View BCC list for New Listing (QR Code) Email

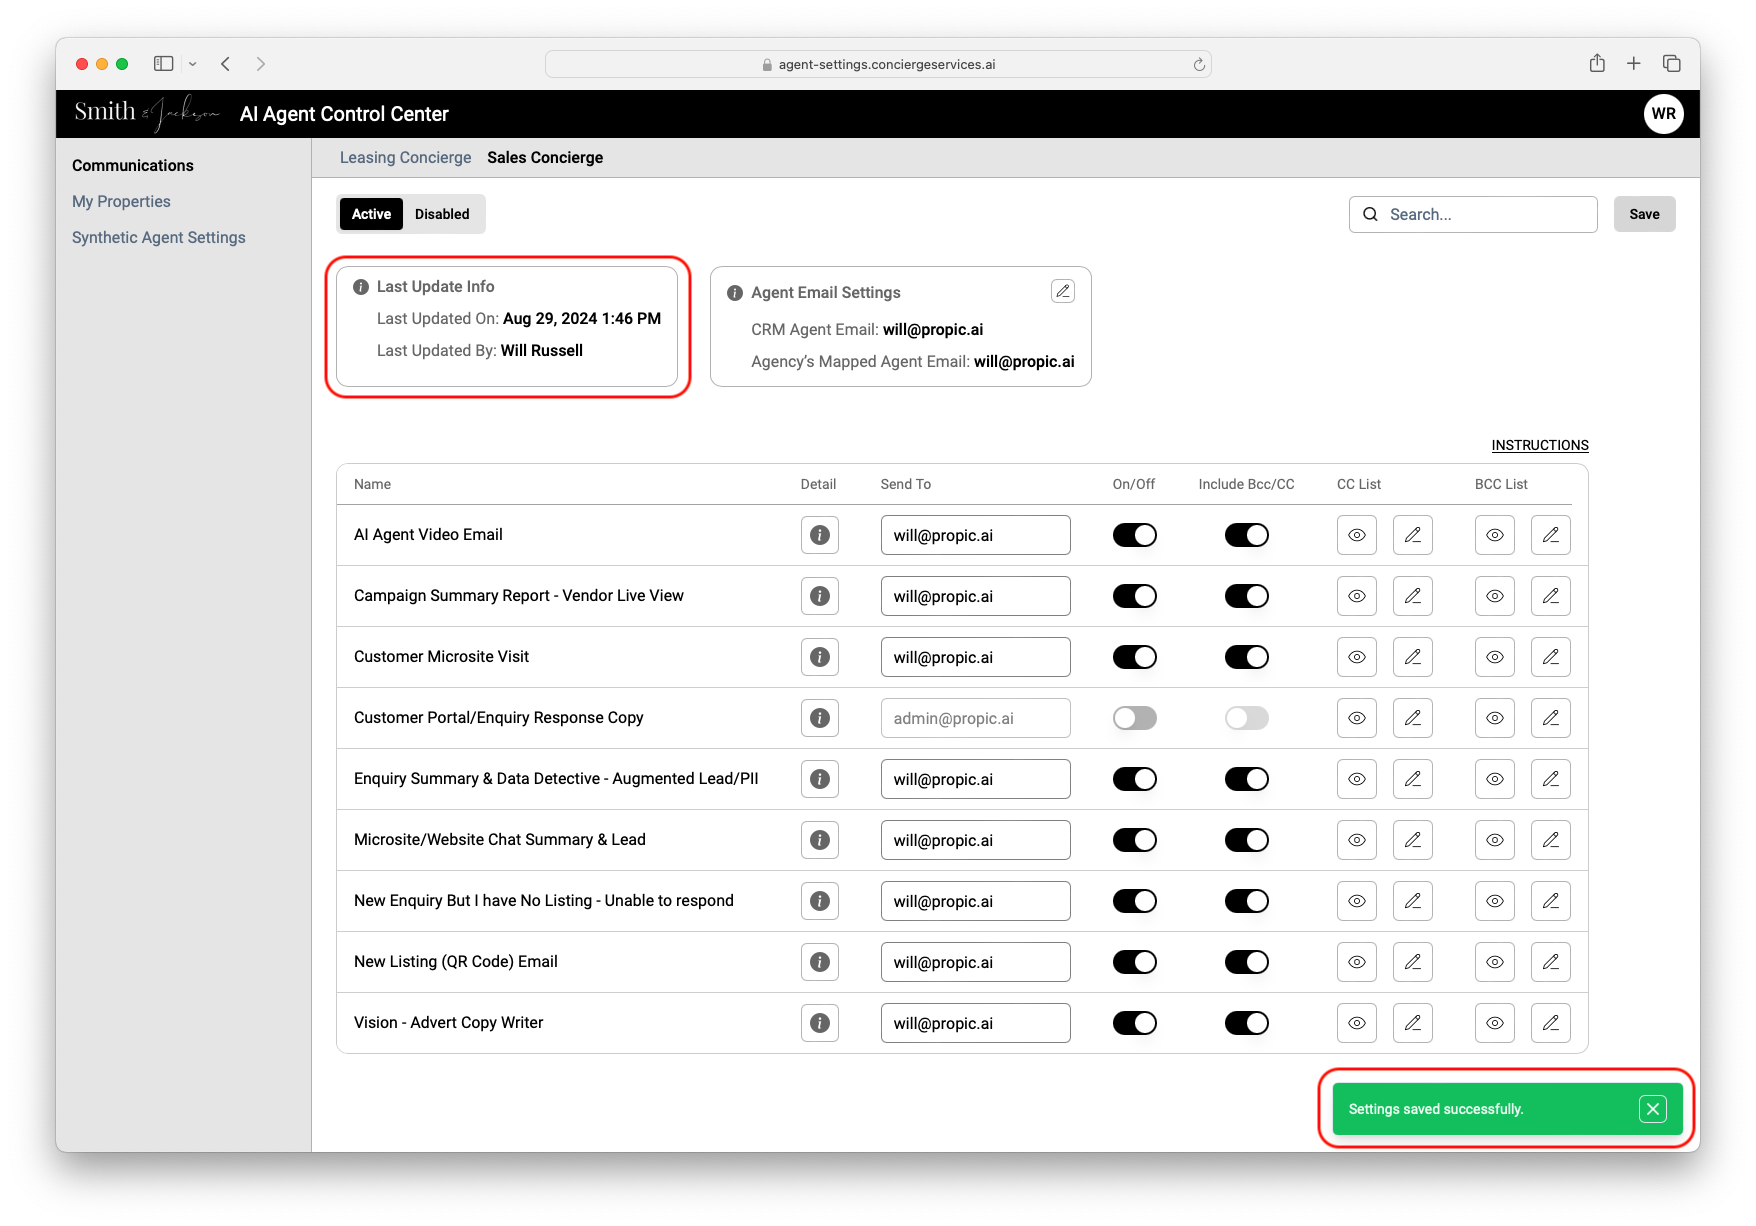point(1495,962)
